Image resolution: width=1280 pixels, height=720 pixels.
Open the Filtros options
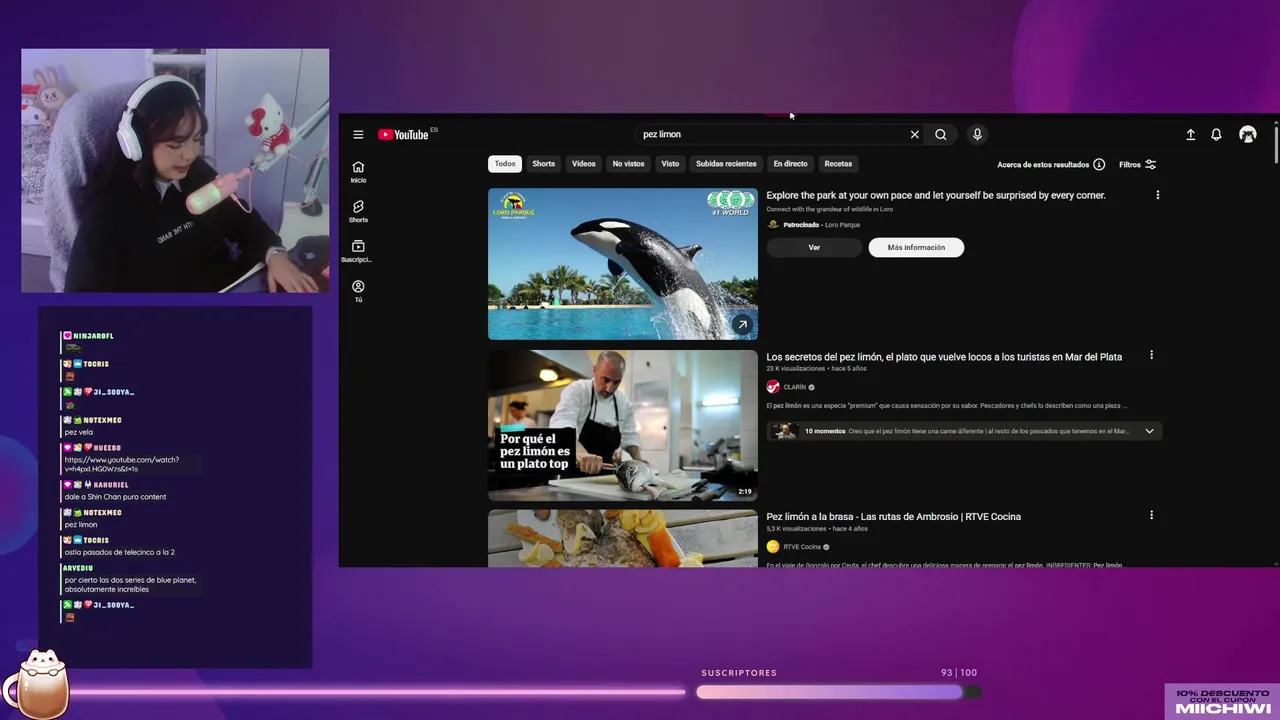(x=1137, y=164)
